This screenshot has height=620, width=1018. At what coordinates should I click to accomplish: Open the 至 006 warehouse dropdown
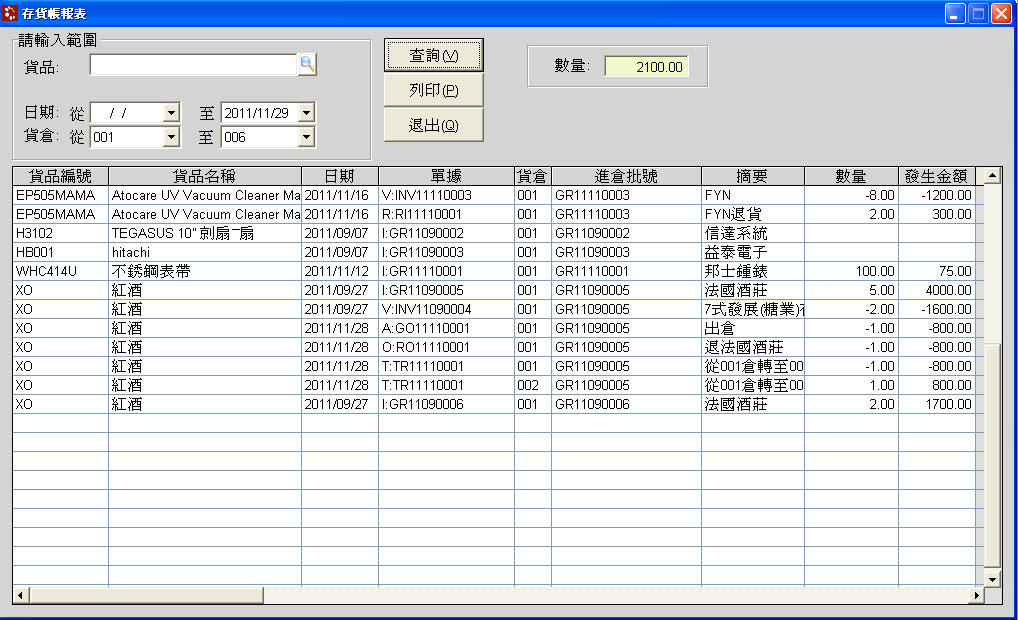pos(306,137)
